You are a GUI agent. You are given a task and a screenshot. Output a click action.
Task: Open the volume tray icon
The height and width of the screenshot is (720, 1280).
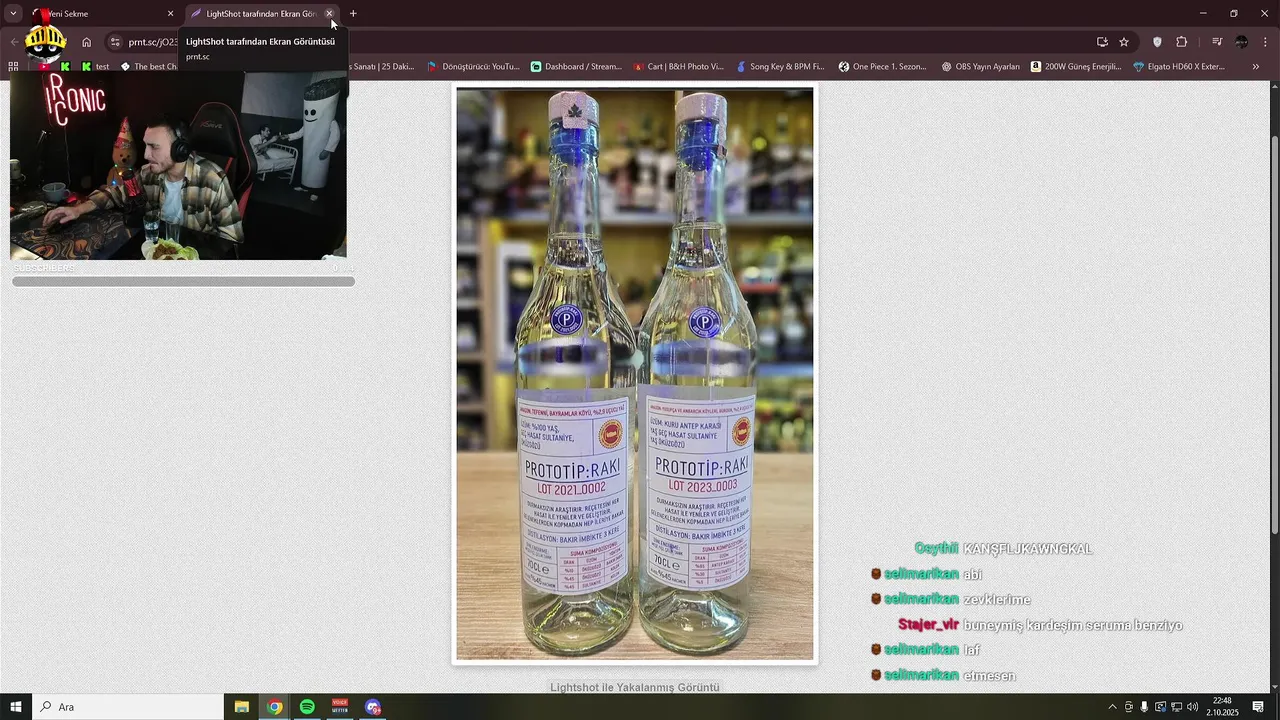tap(1192, 707)
